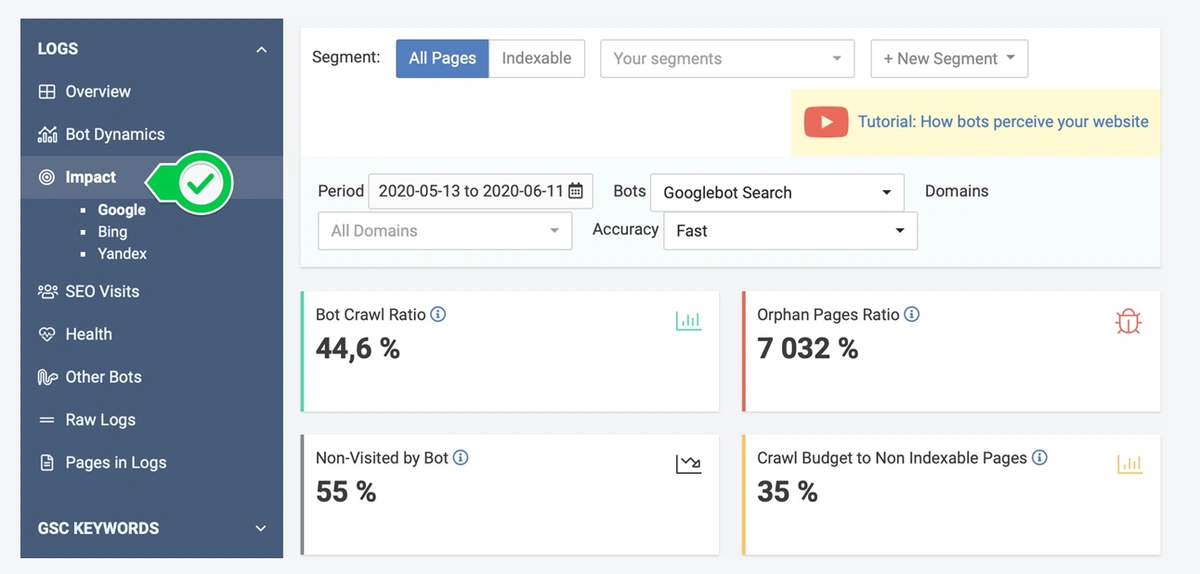The height and width of the screenshot is (574, 1200).
Task: Collapse the LOGS sidebar section
Action: click(x=261, y=49)
